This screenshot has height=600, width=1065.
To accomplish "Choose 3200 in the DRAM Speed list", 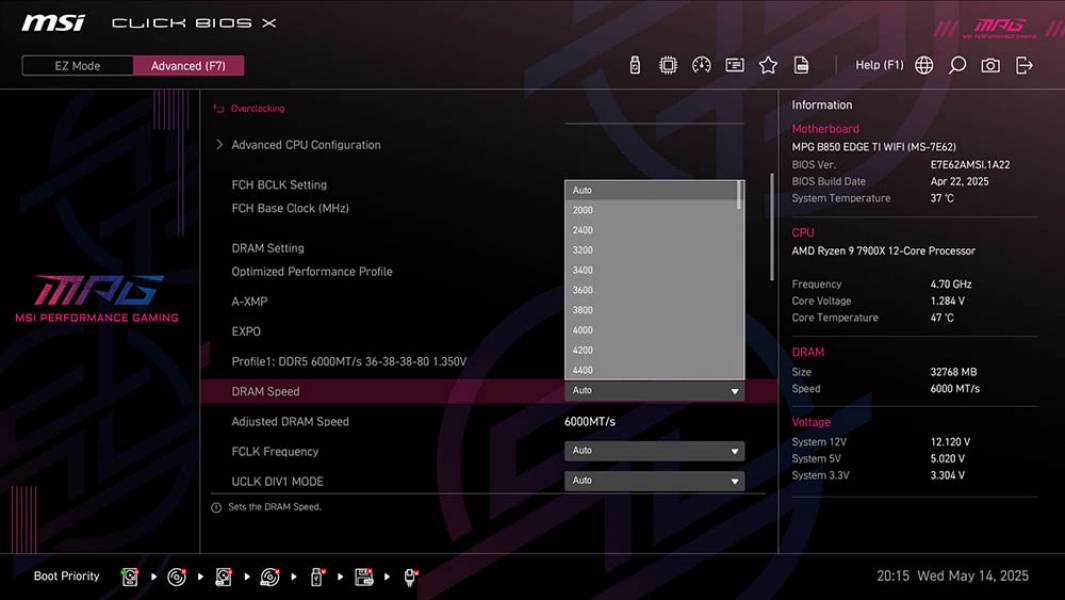I will click(x=651, y=250).
